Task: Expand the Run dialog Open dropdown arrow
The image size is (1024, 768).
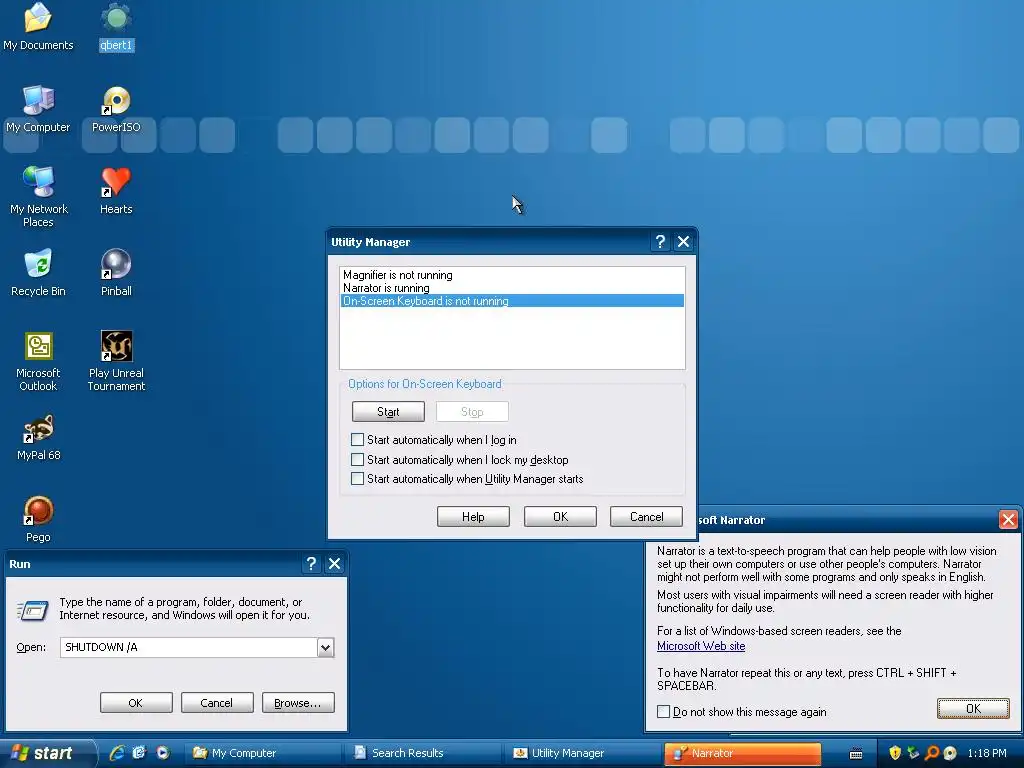Action: click(x=325, y=647)
